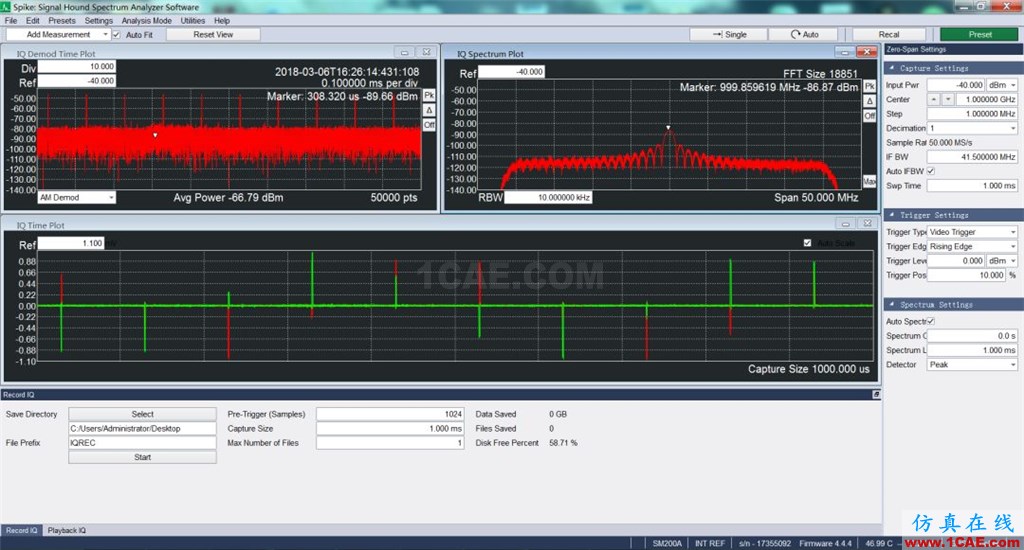
Task: Click the Single sweep button
Action: [729, 35]
